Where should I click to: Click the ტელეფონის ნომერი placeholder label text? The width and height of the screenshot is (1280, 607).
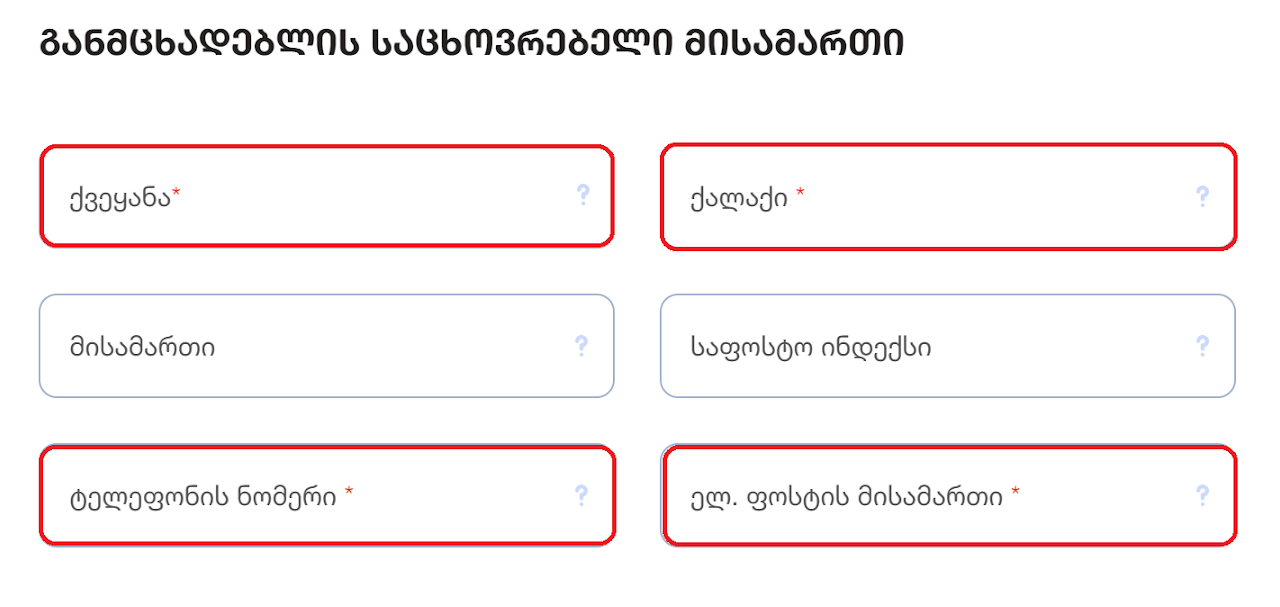(x=203, y=496)
